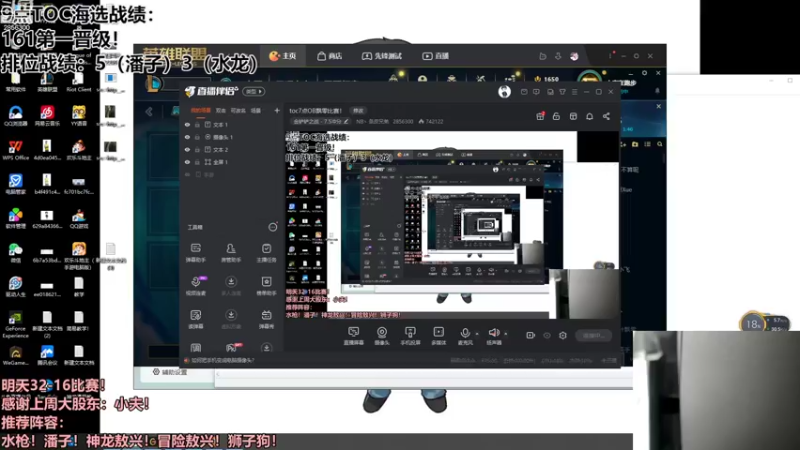Click the 麦克风 microphone icon
The image size is (800, 450).
465,336
